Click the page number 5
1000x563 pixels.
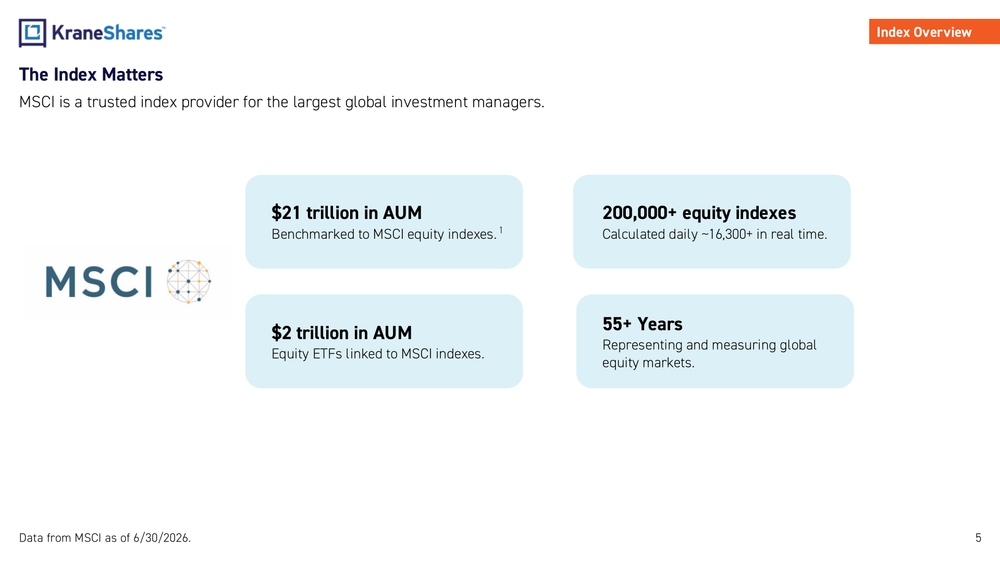tap(978, 537)
